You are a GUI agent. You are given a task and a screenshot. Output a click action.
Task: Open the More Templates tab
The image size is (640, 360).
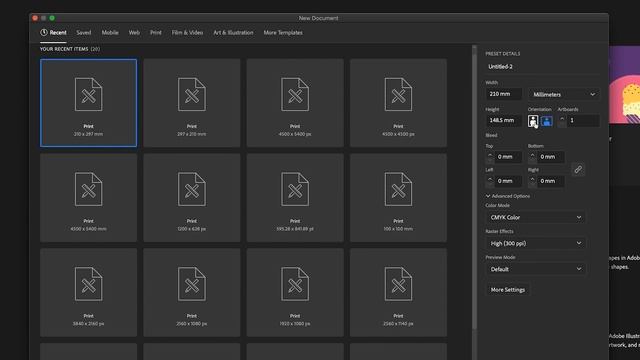point(283,33)
